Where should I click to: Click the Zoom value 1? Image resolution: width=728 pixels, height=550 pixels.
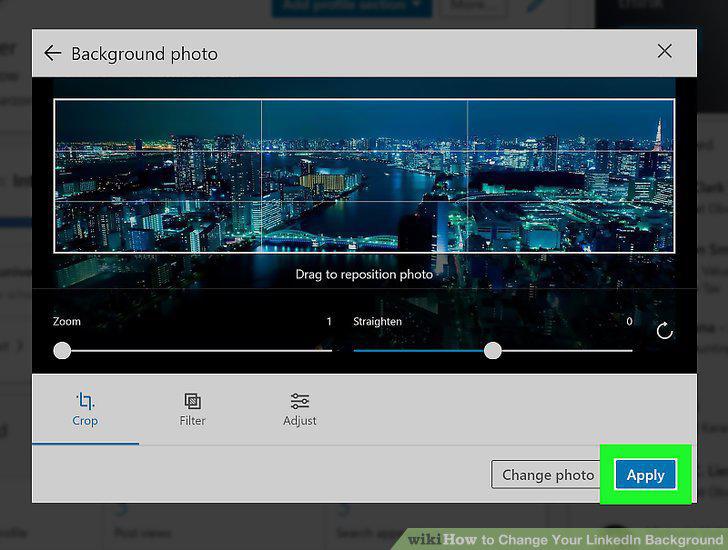point(329,321)
